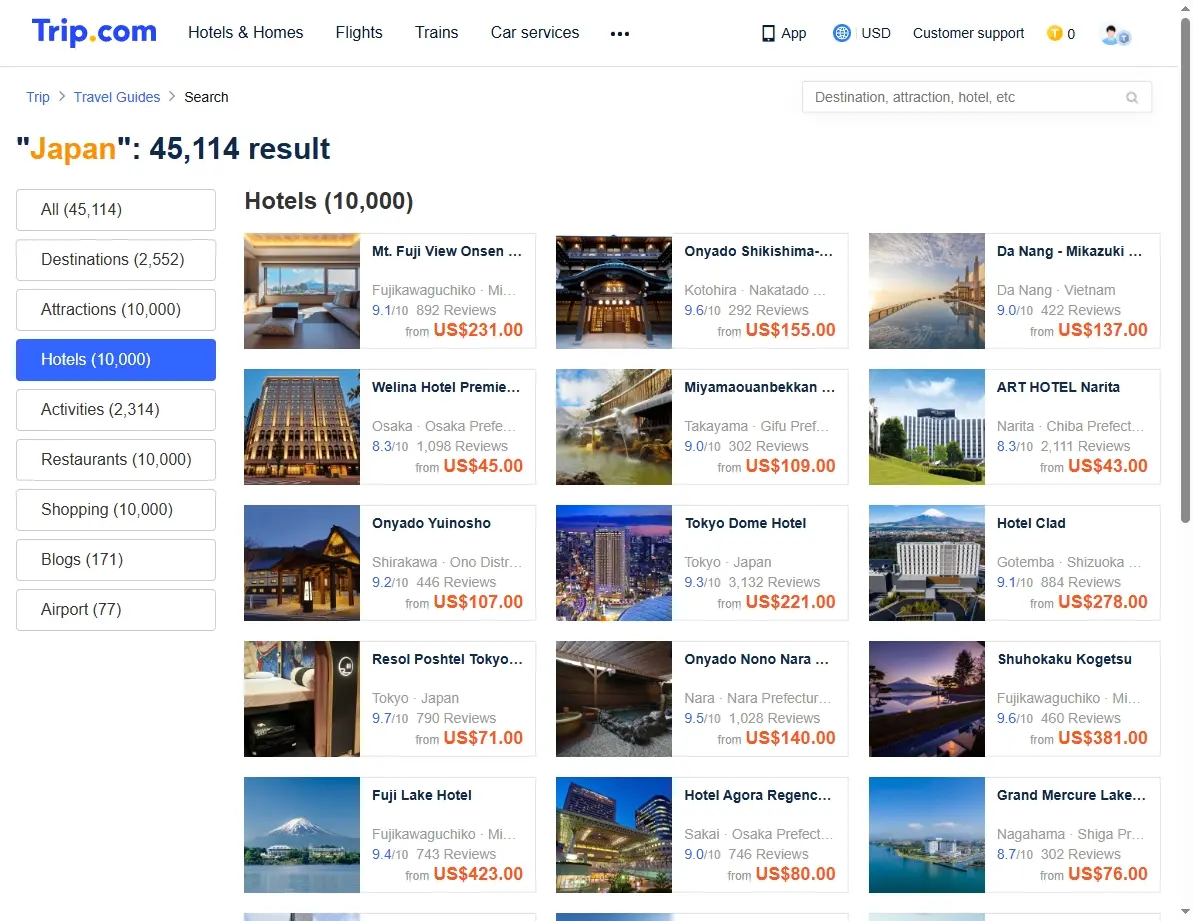
Task: Open Da Nang - Mikazuki photo
Action: click(927, 291)
